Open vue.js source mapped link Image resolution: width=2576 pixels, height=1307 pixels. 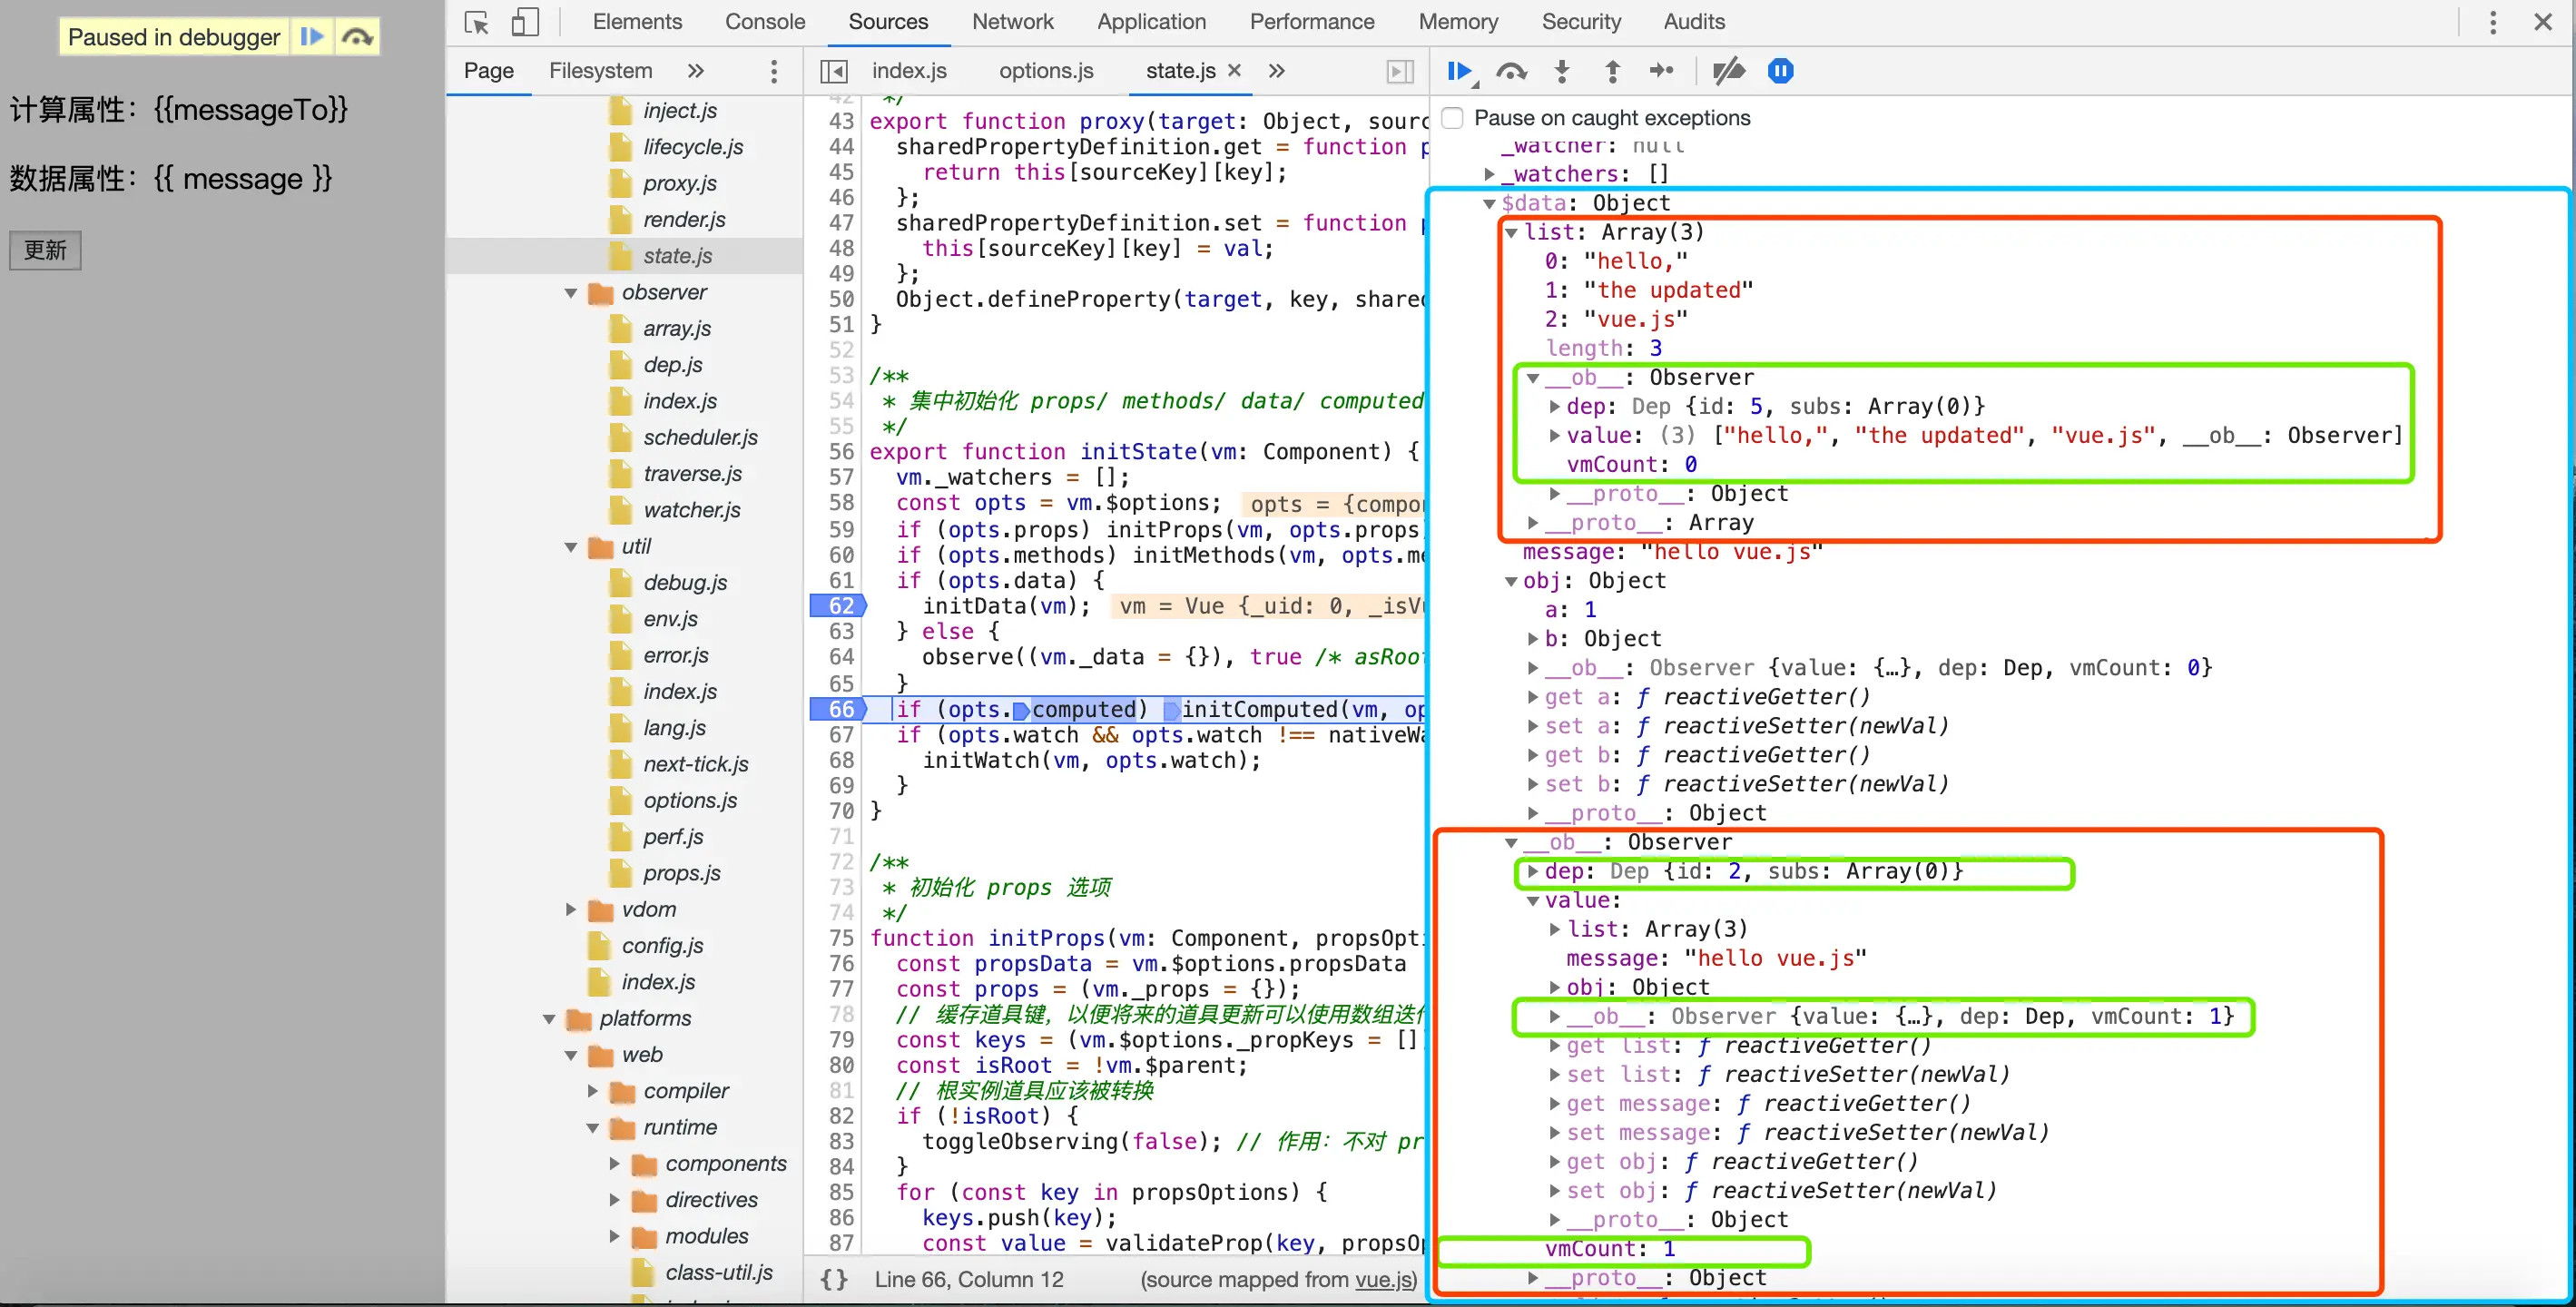1383,1279
